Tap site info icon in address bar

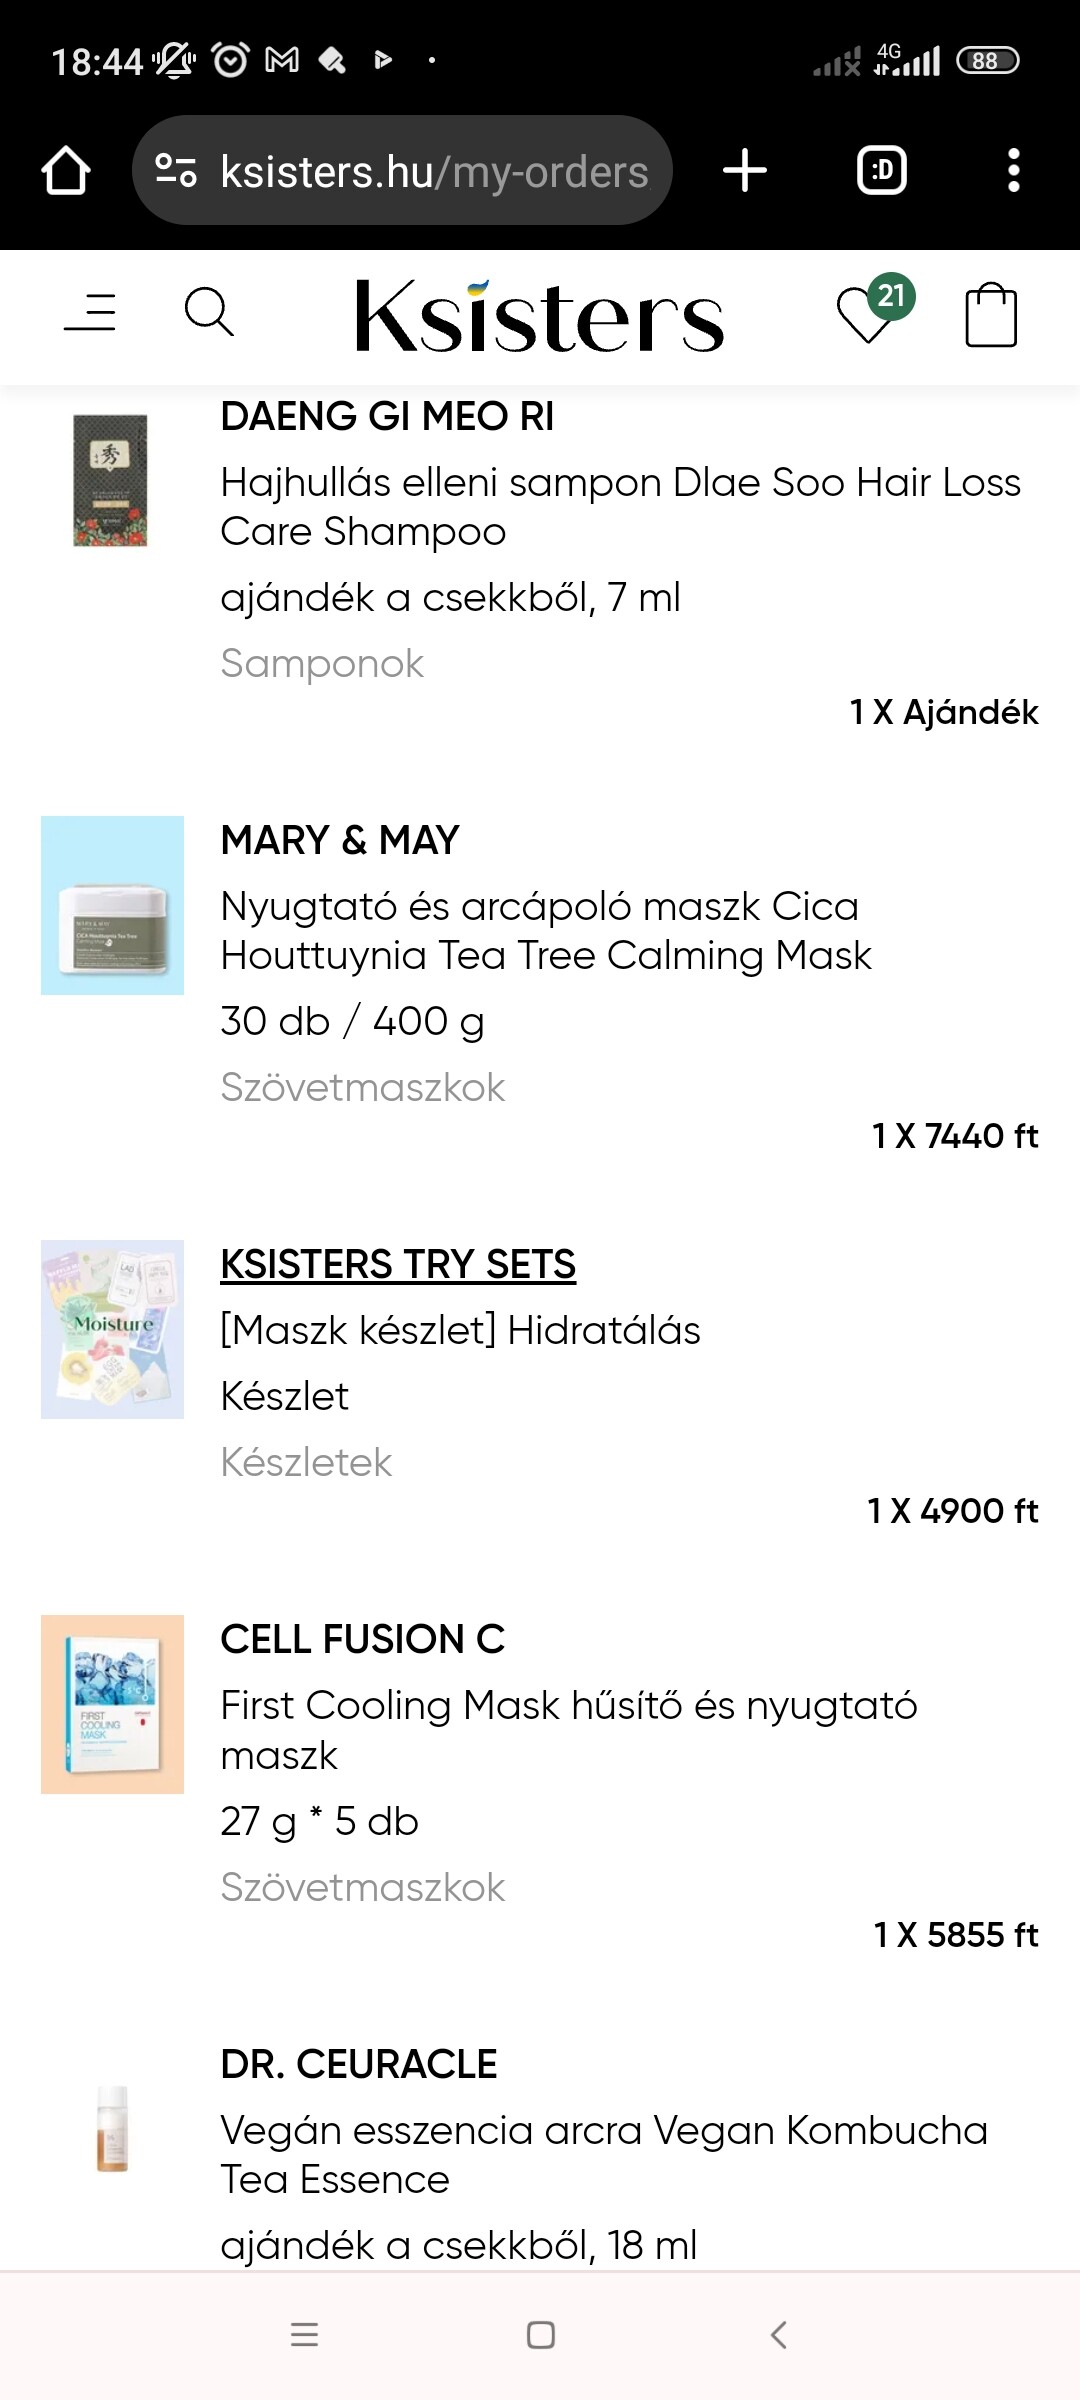coord(176,171)
